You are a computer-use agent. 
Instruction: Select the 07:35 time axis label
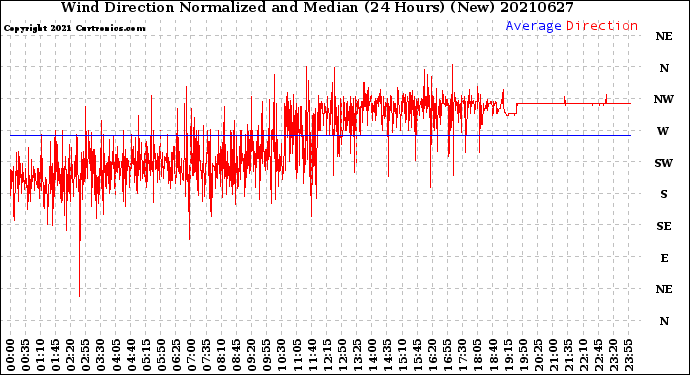(206, 355)
